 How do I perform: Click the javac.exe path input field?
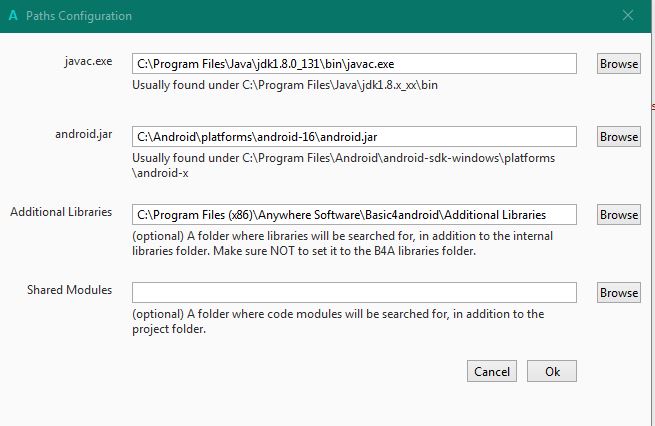click(354, 64)
